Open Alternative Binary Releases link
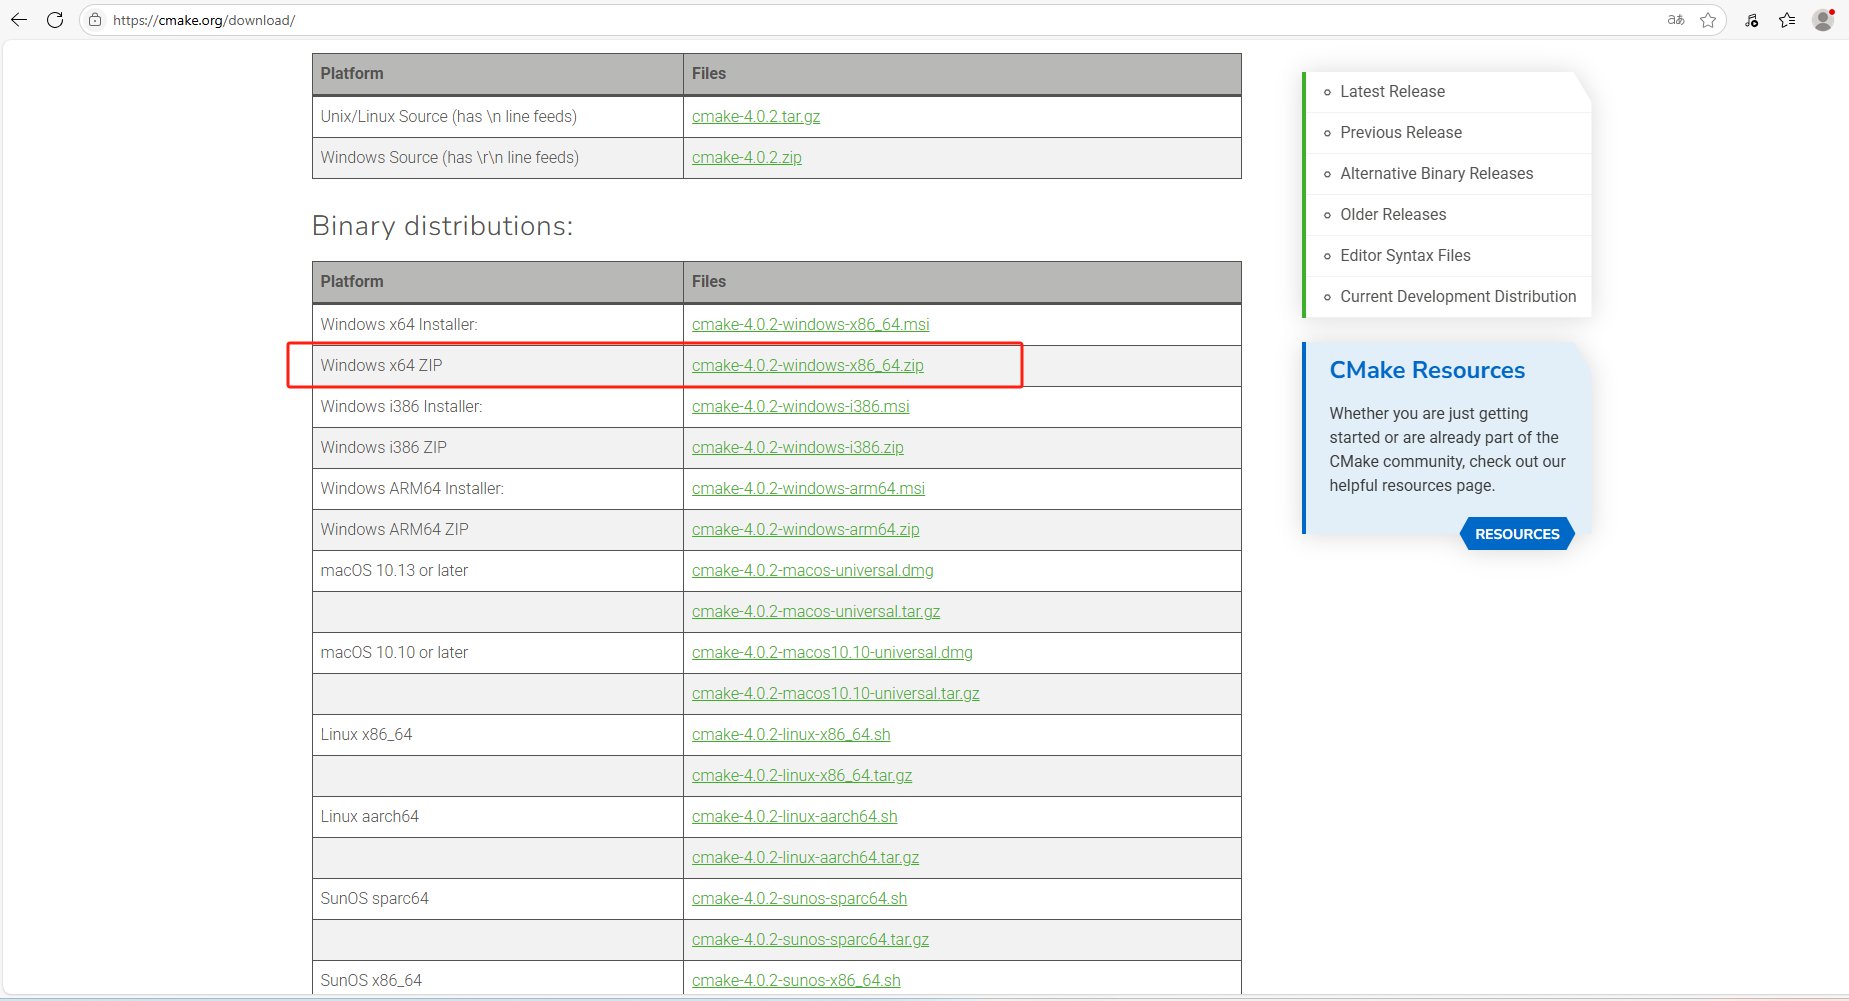The height and width of the screenshot is (1001, 1849). click(x=1437, y=173)
